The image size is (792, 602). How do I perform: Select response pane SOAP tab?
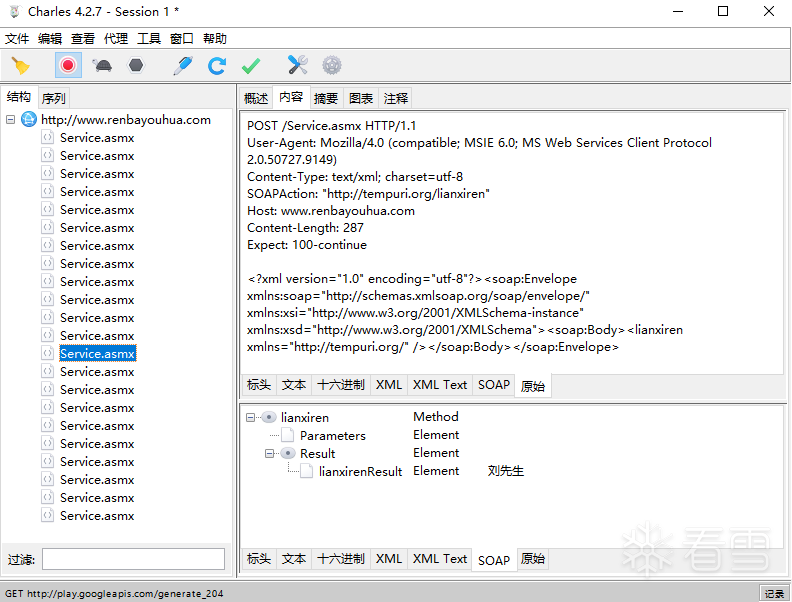(494, 561)
